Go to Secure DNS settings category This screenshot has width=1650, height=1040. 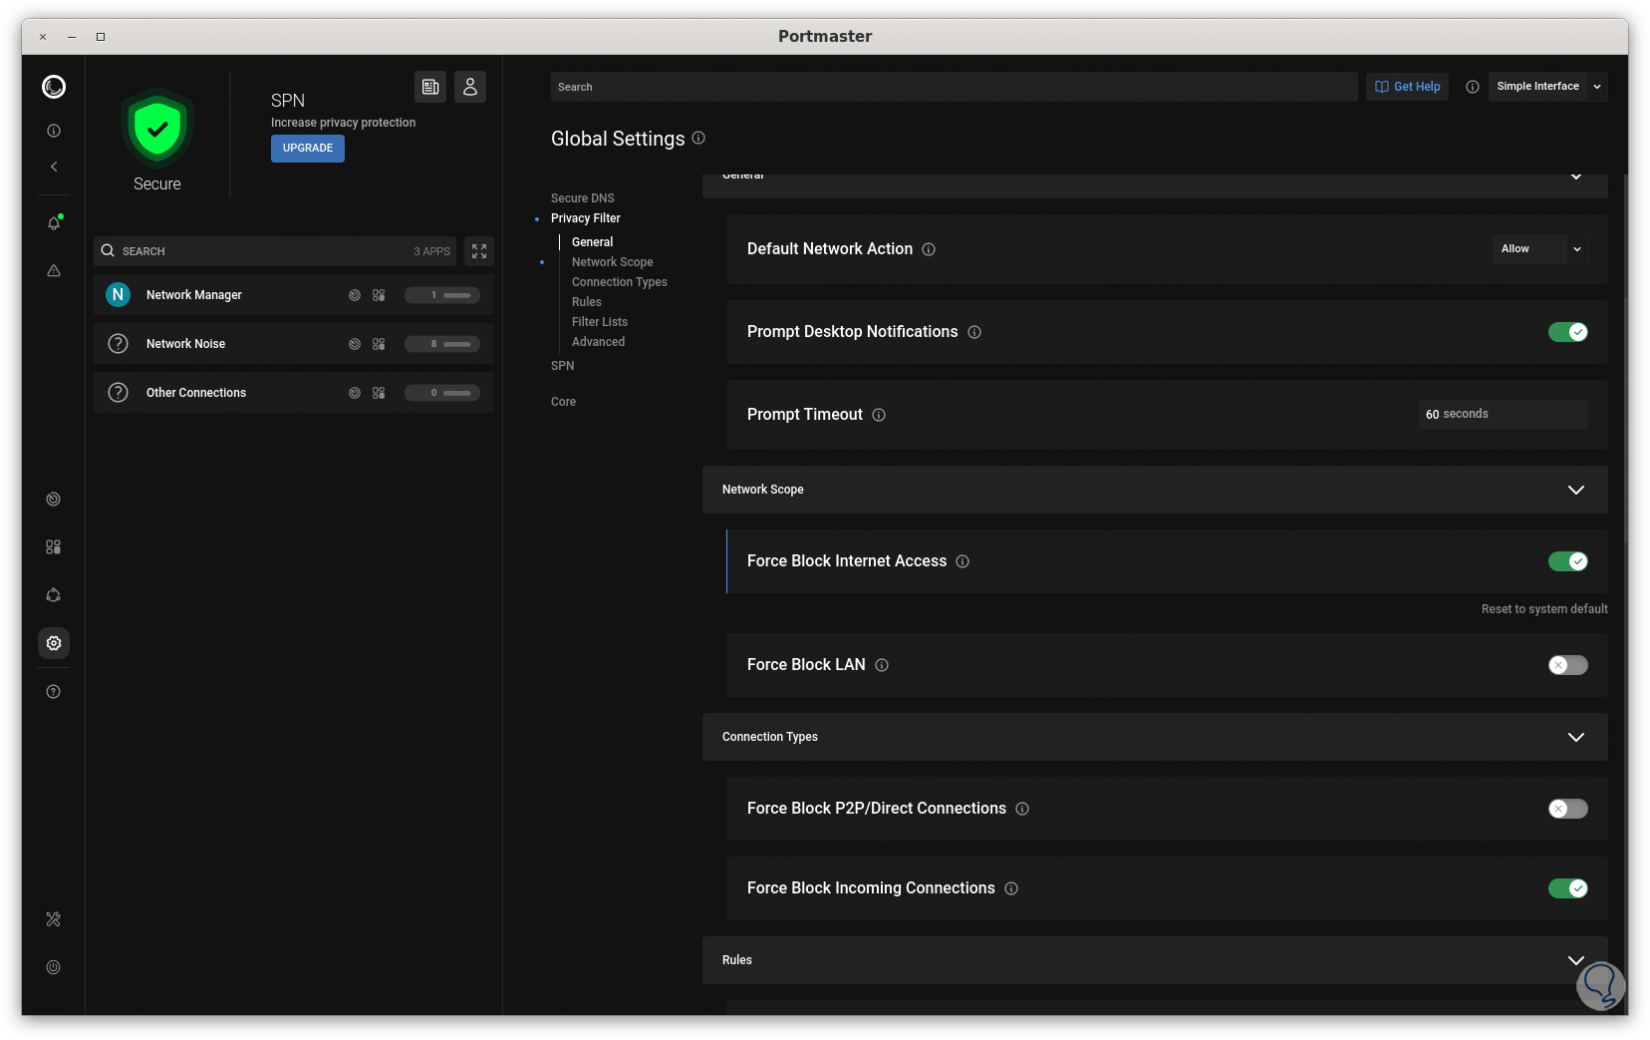[x=583, y=198]
